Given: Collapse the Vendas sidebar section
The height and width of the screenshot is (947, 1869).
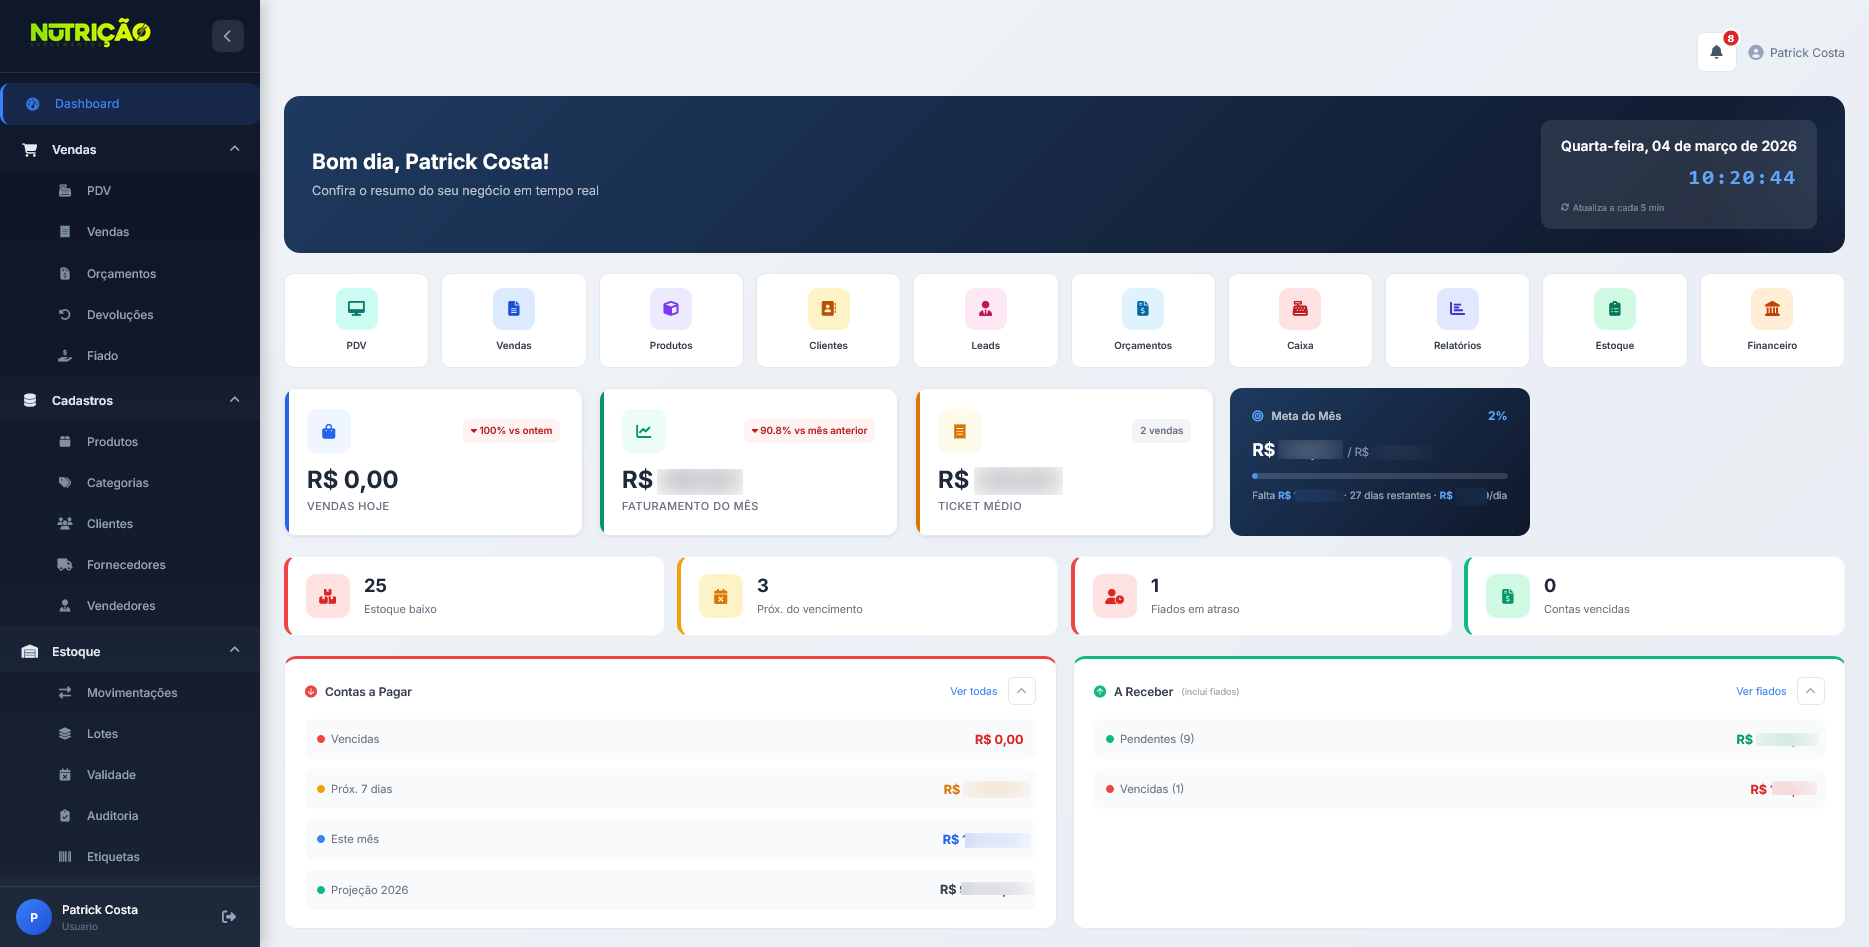Looking at the screenshot, I should click(x=234, y=148).
